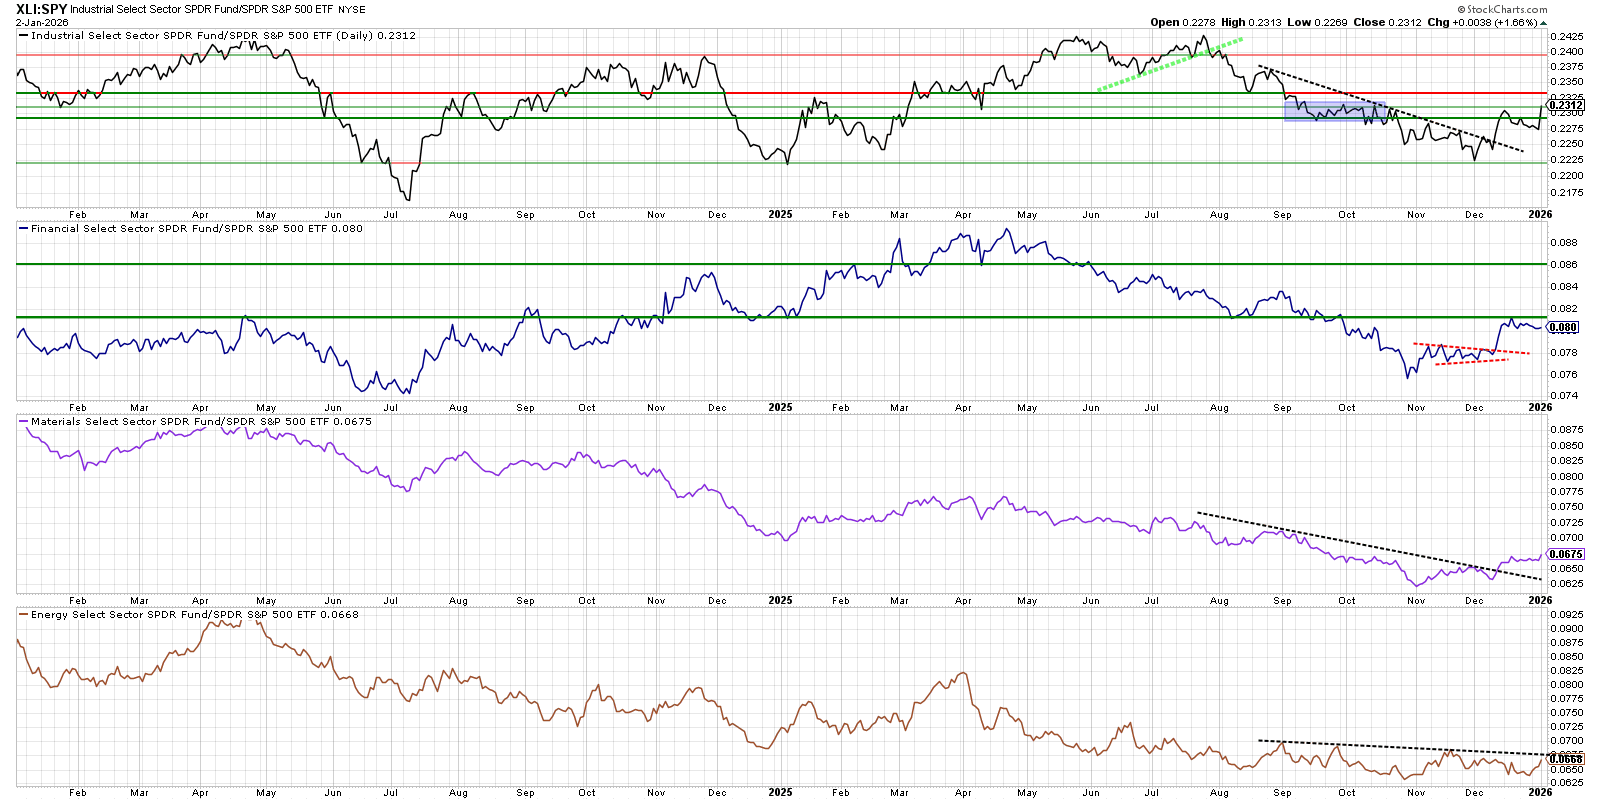Click the 0.086 axis value in Financial panel
This screenshot has height=800, width=1600.
[x=1564, y=265]
